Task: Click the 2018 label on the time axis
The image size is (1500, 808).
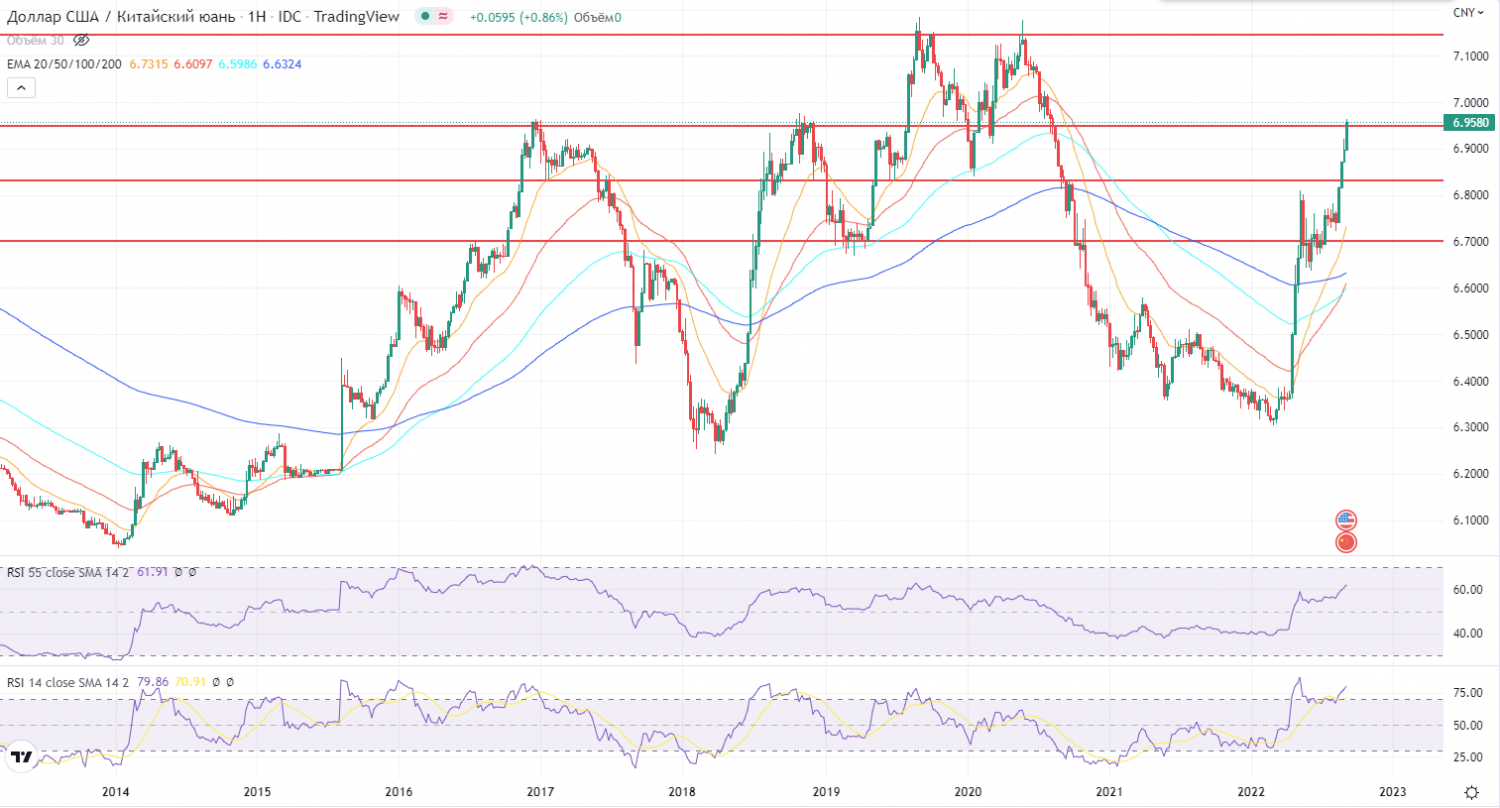Action: tap(683, 790)
